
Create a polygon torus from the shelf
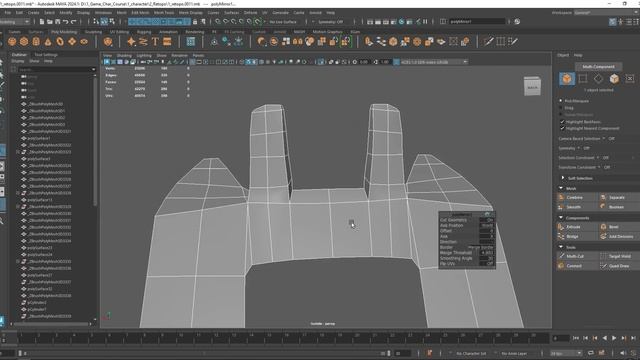click(60, 41)
